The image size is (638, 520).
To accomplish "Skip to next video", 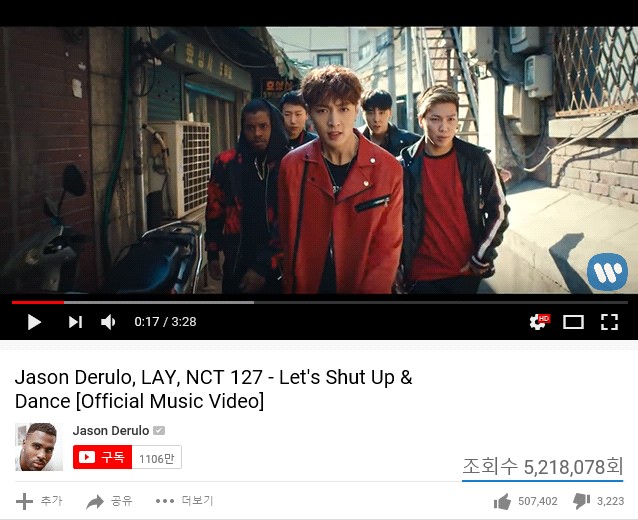I will coord(75,322).
